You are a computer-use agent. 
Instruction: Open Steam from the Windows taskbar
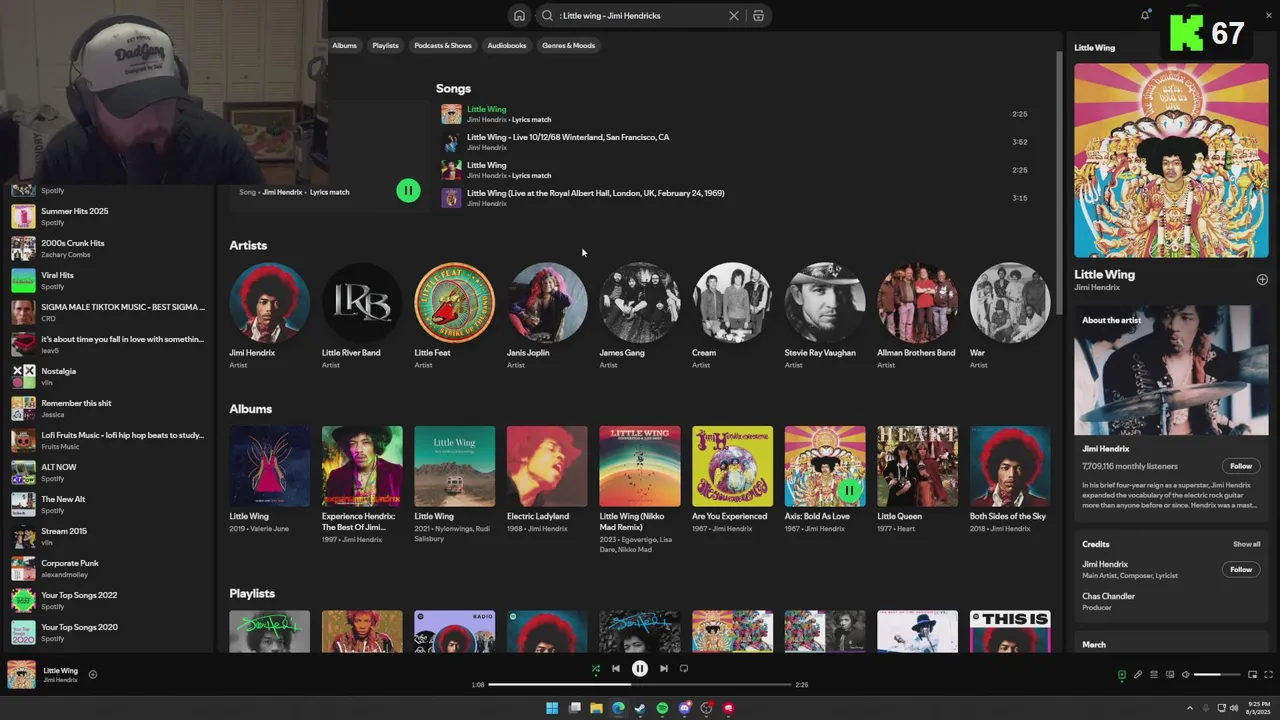click(x=640, y=708)
